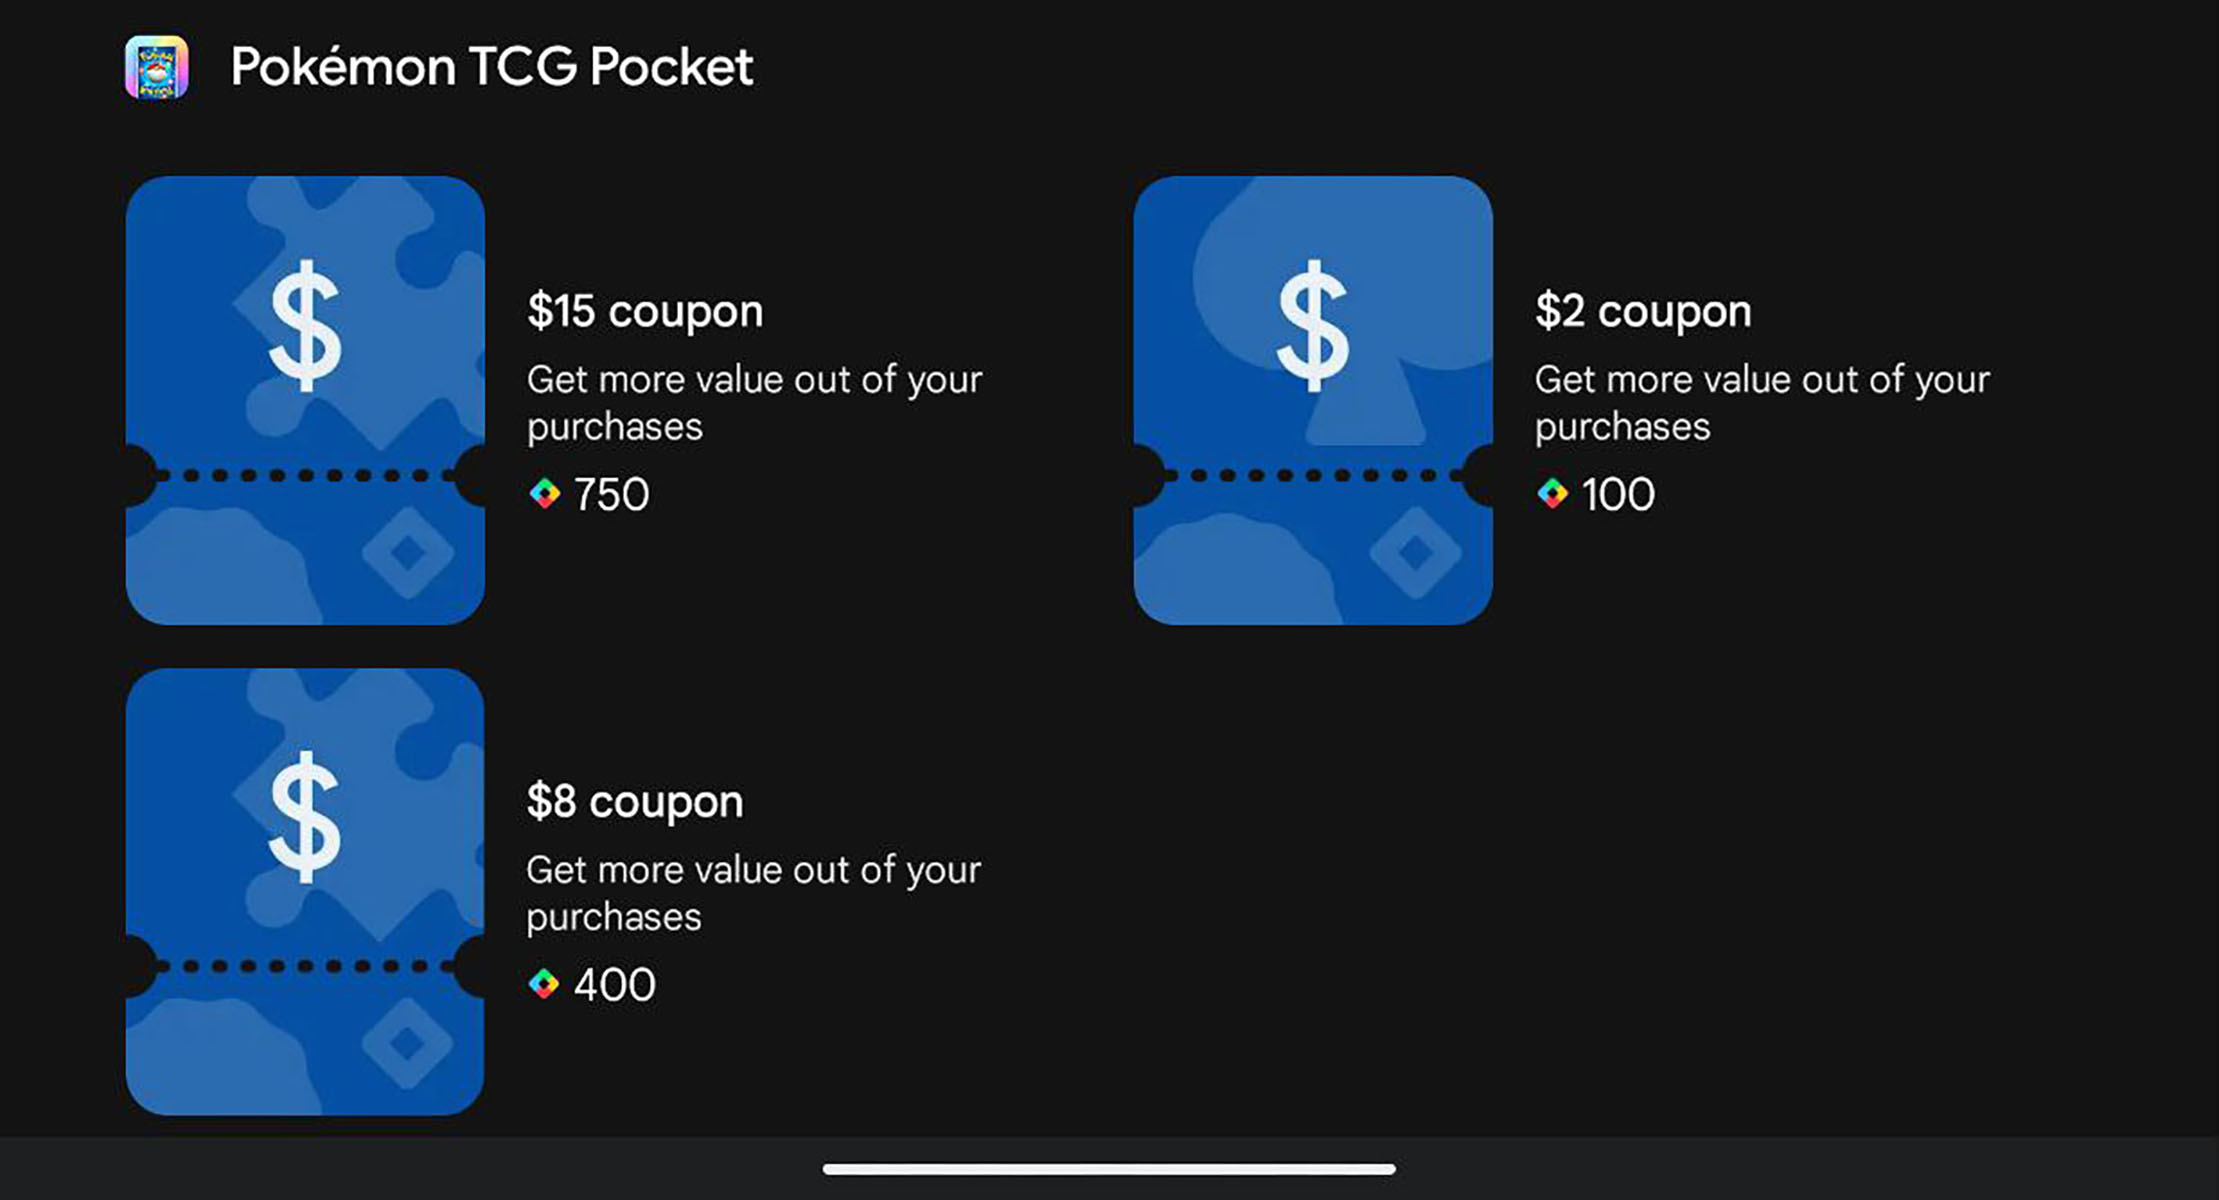Viewport: 2219px width, 1200px height.
Task: Open the $2 coupon title
Action: coord(1643,311)
